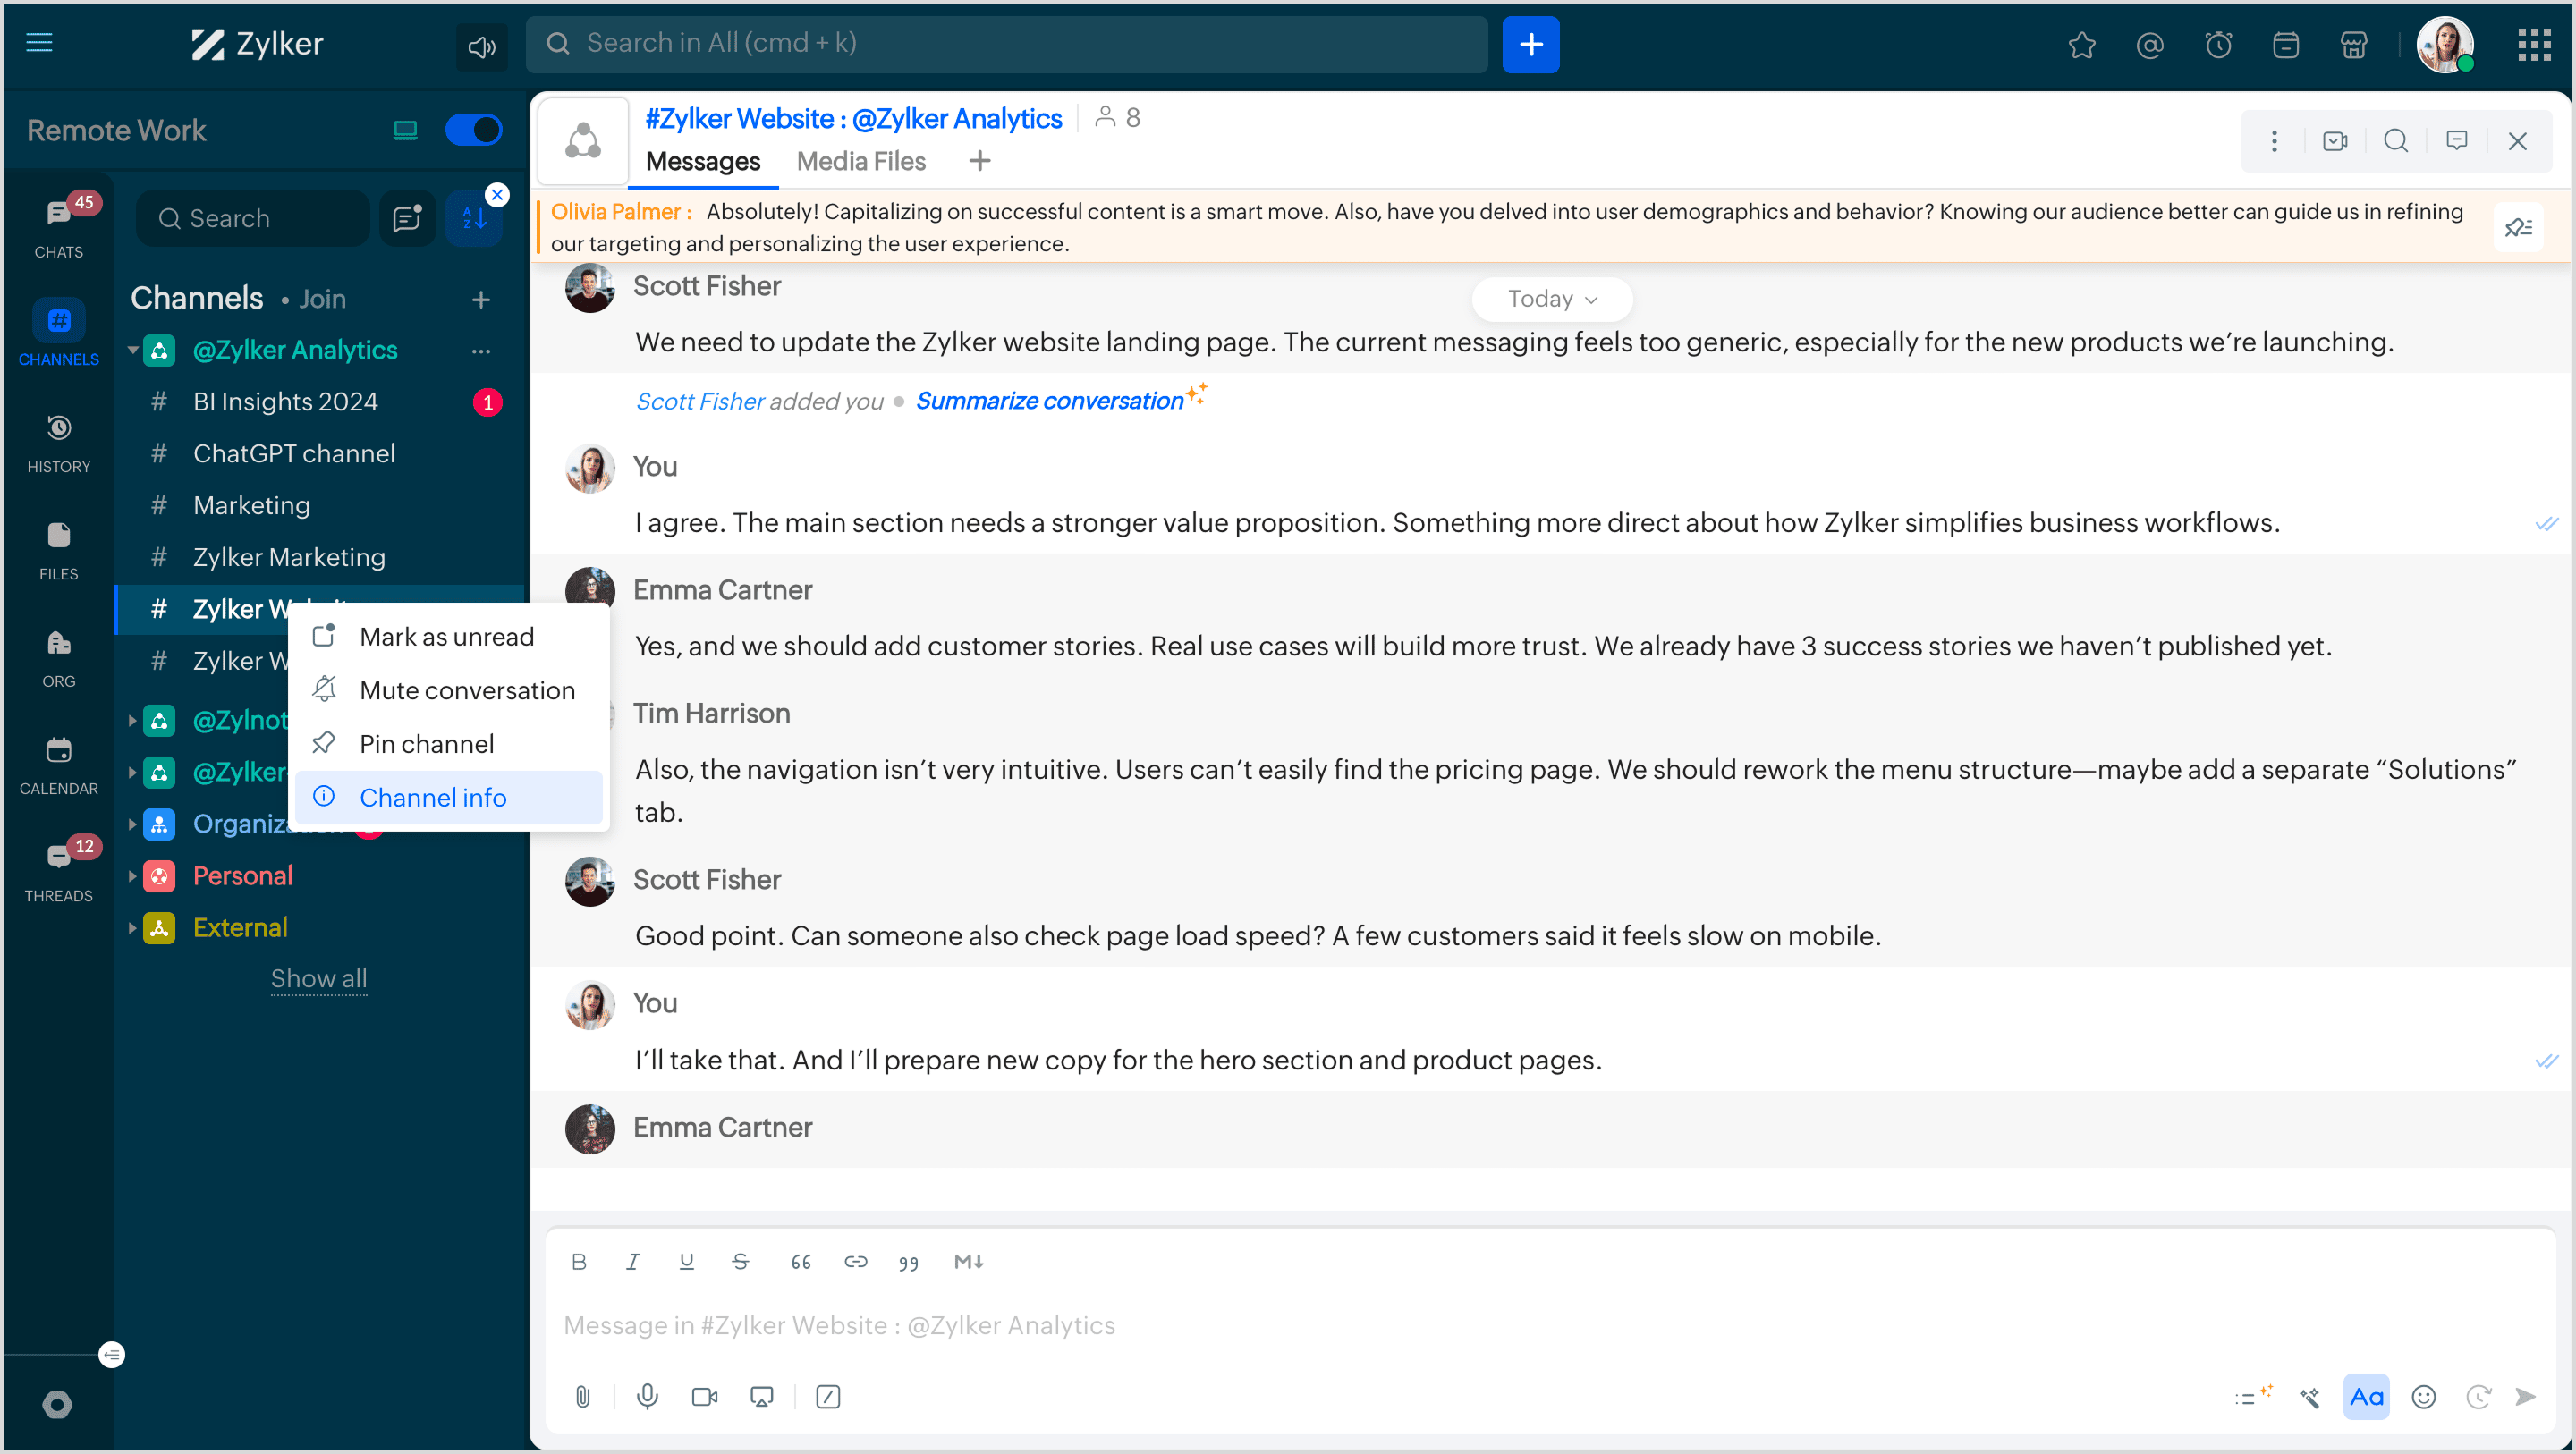Toggle the sound speaker button beside Zylker
2576x1454 pixels.
[x=481, y=46]
